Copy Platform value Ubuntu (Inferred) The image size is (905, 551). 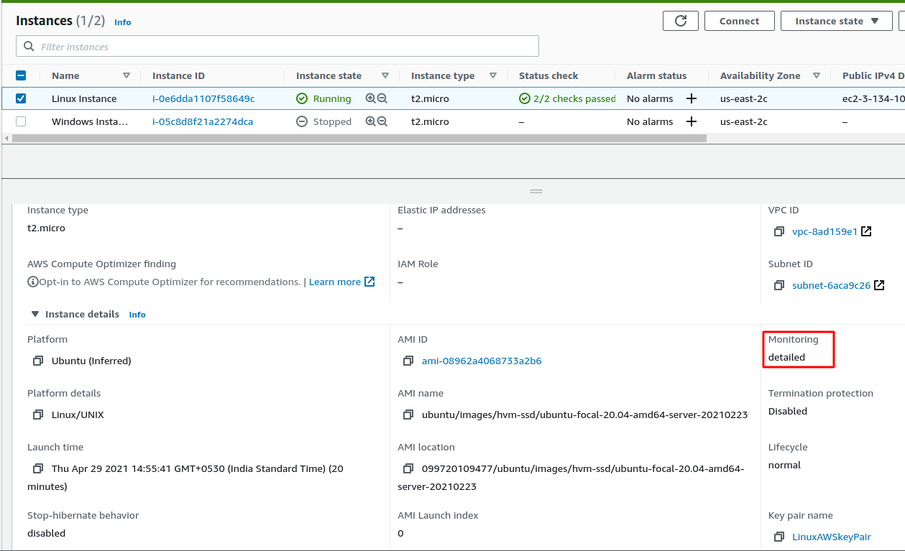pos(38,361)
